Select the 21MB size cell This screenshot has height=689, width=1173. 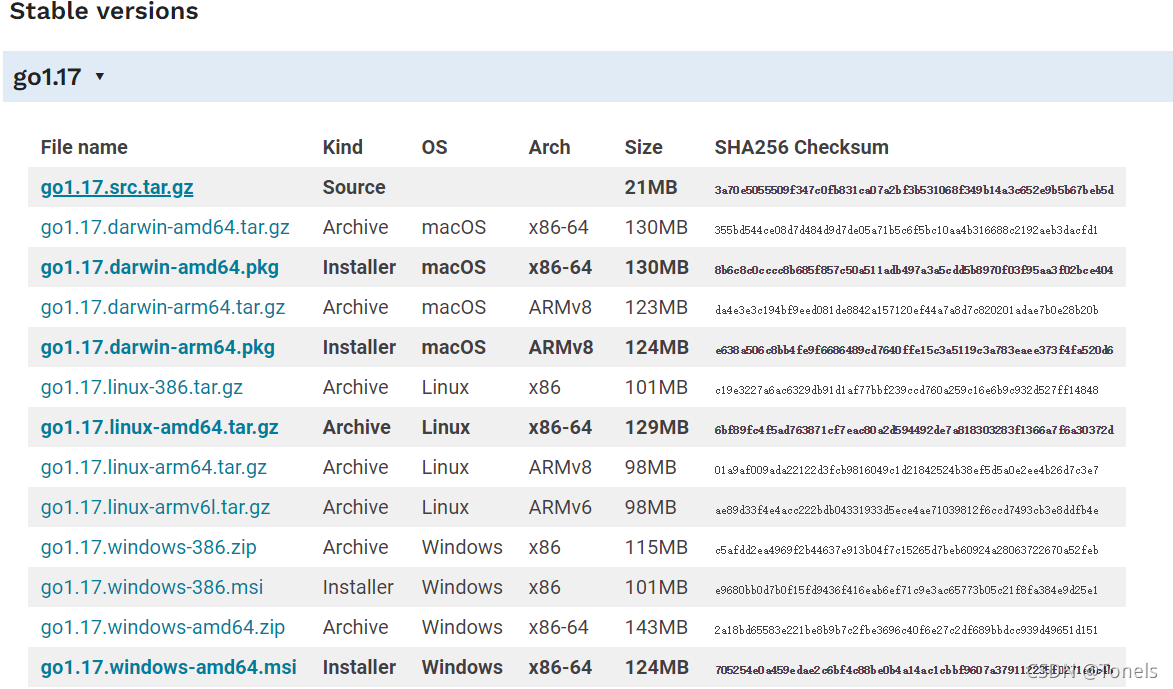(651, 187)
